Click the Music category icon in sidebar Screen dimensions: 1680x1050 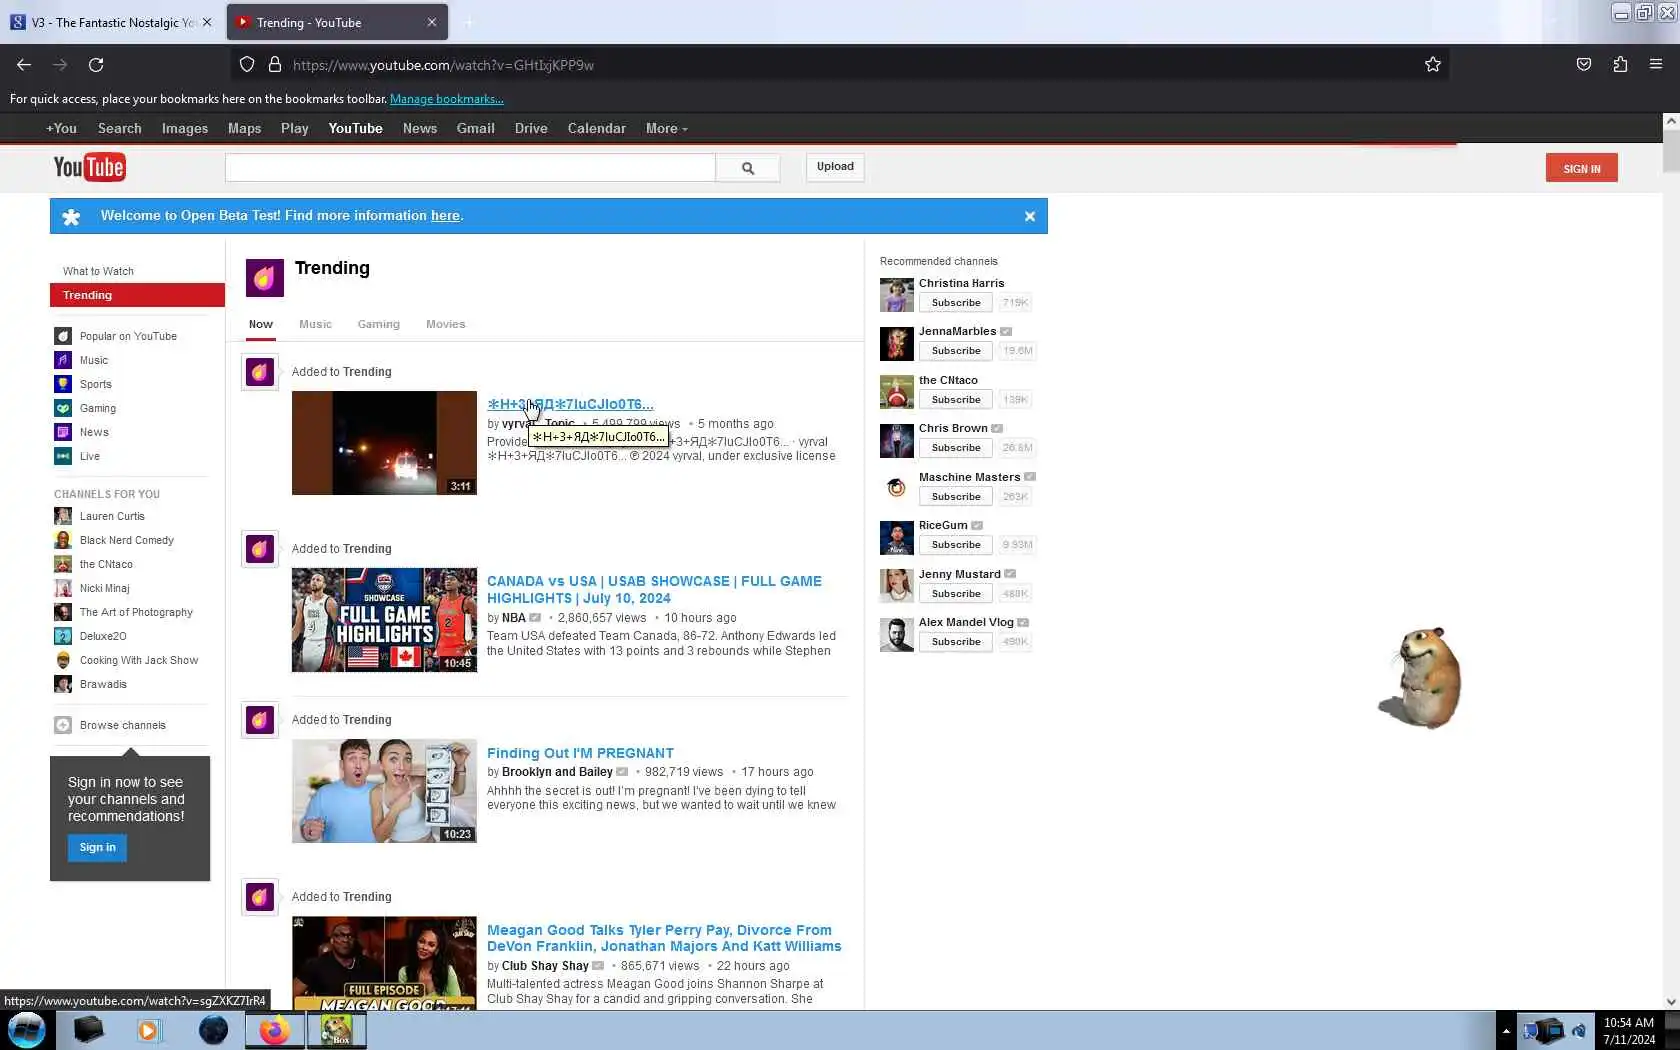[63, 360]
